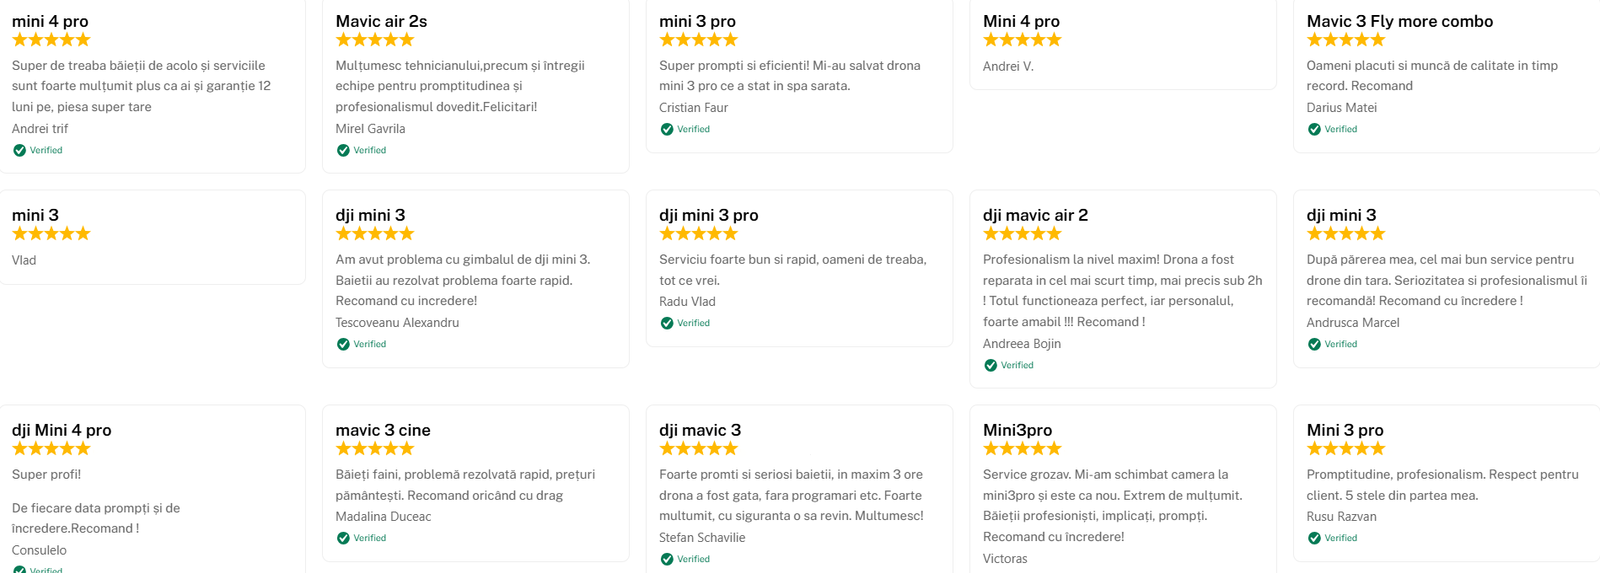Click the "dji Mini 4 pro" review heading
Screen dimensions: 1600x573
[62, 430]
